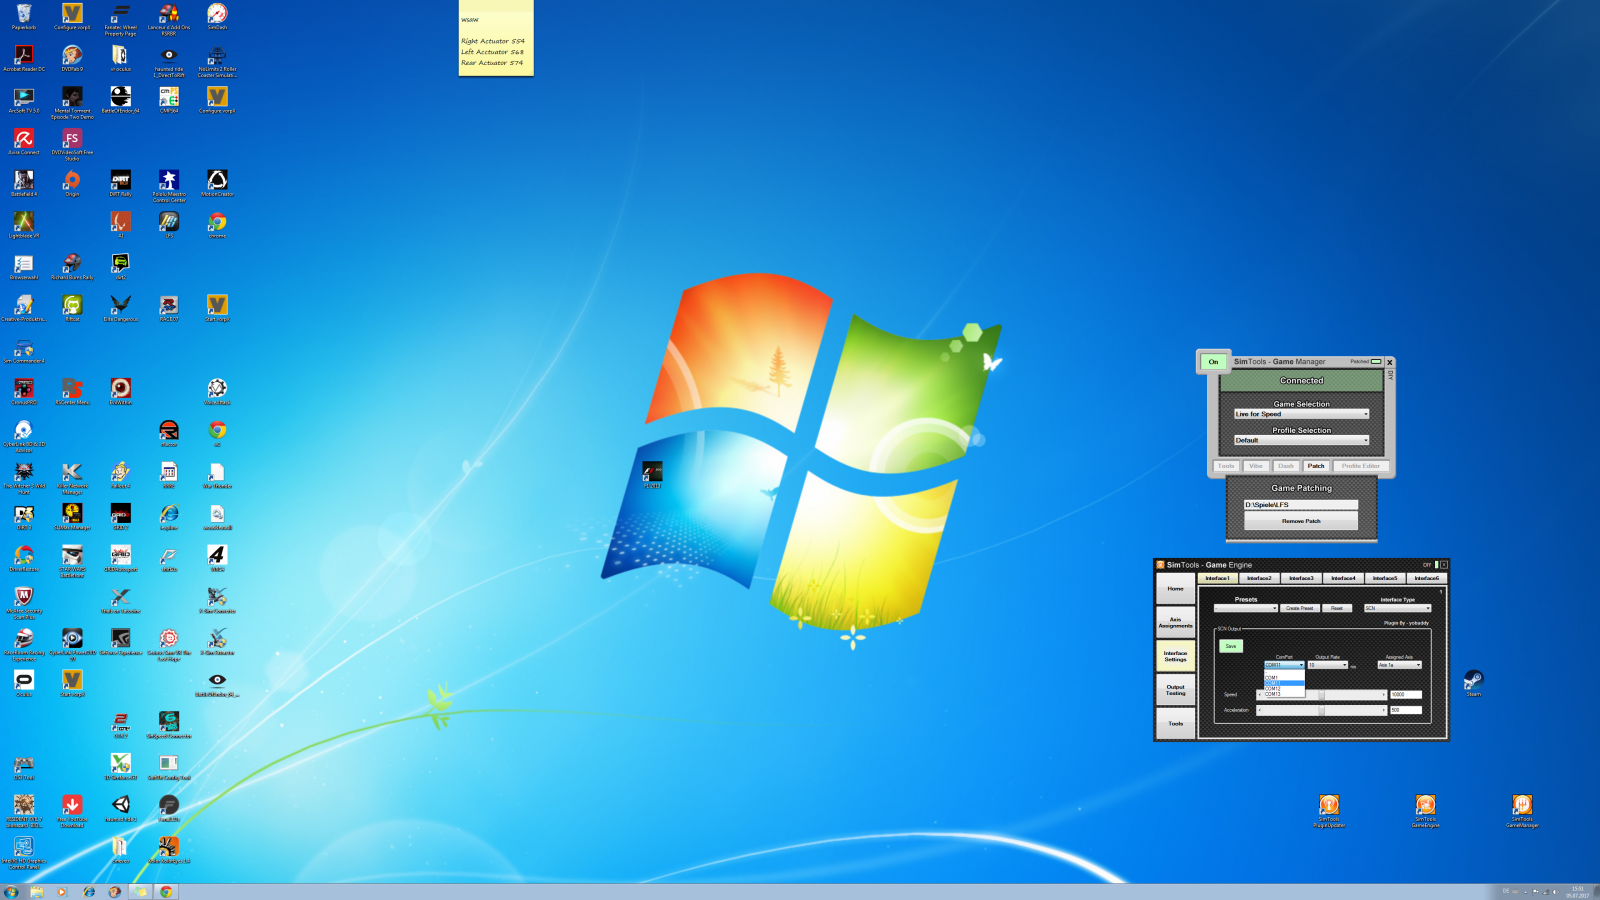This screenshot has width=1600, height=900.
Task: Toggle the Patched indicator in Game Manager
Action: (x=1376, y=361)
